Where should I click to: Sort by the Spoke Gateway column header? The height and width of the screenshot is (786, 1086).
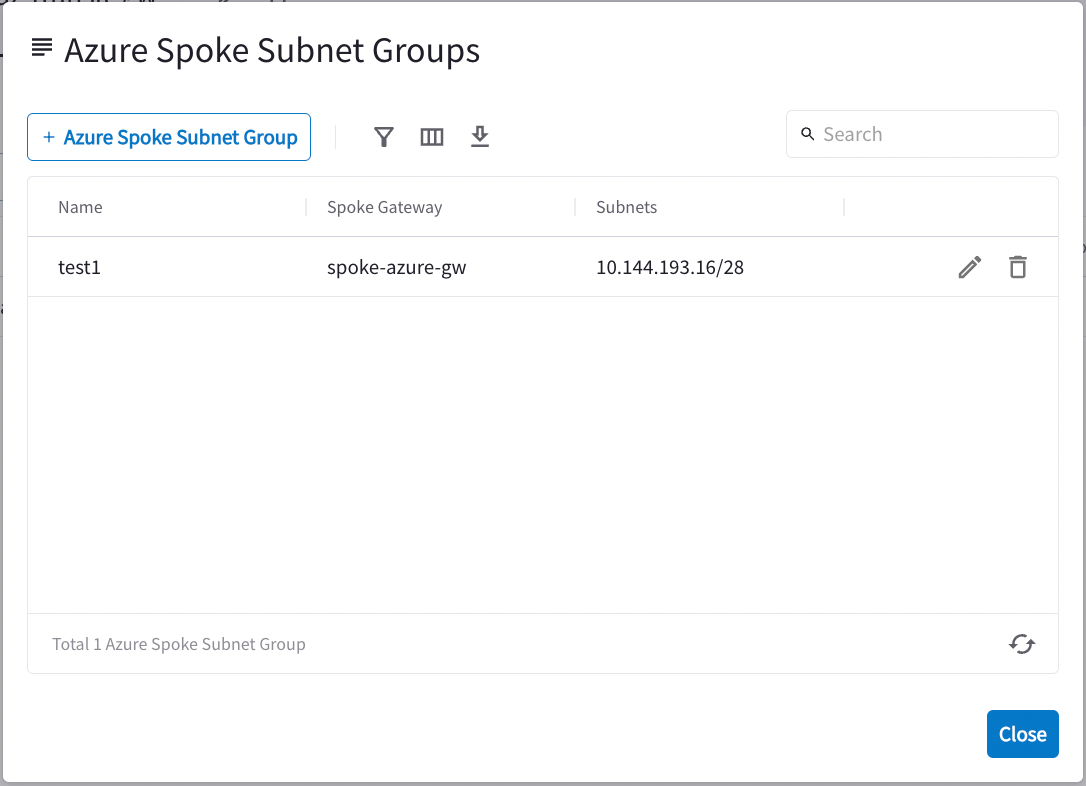pyautogui.click(x=384, y=207)
